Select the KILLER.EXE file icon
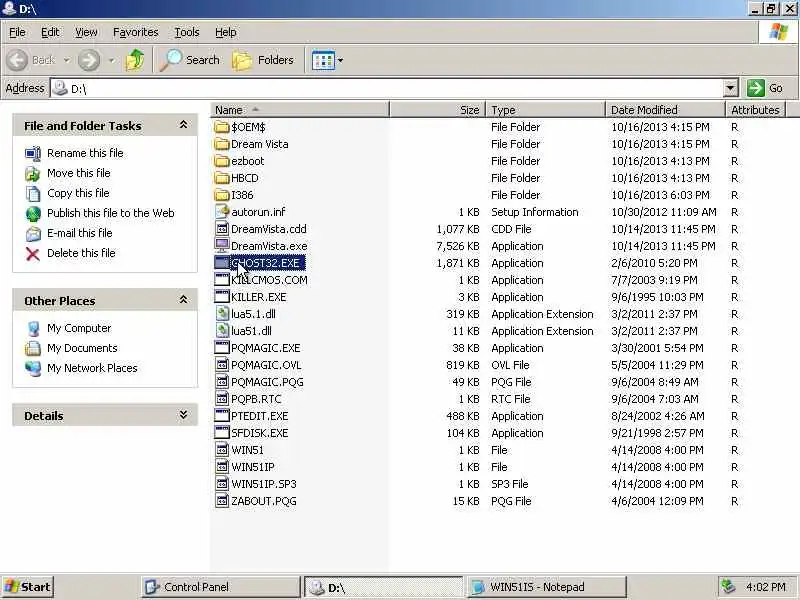The width and height of the screenshot is (800, 600). click(x=222, y=297)
